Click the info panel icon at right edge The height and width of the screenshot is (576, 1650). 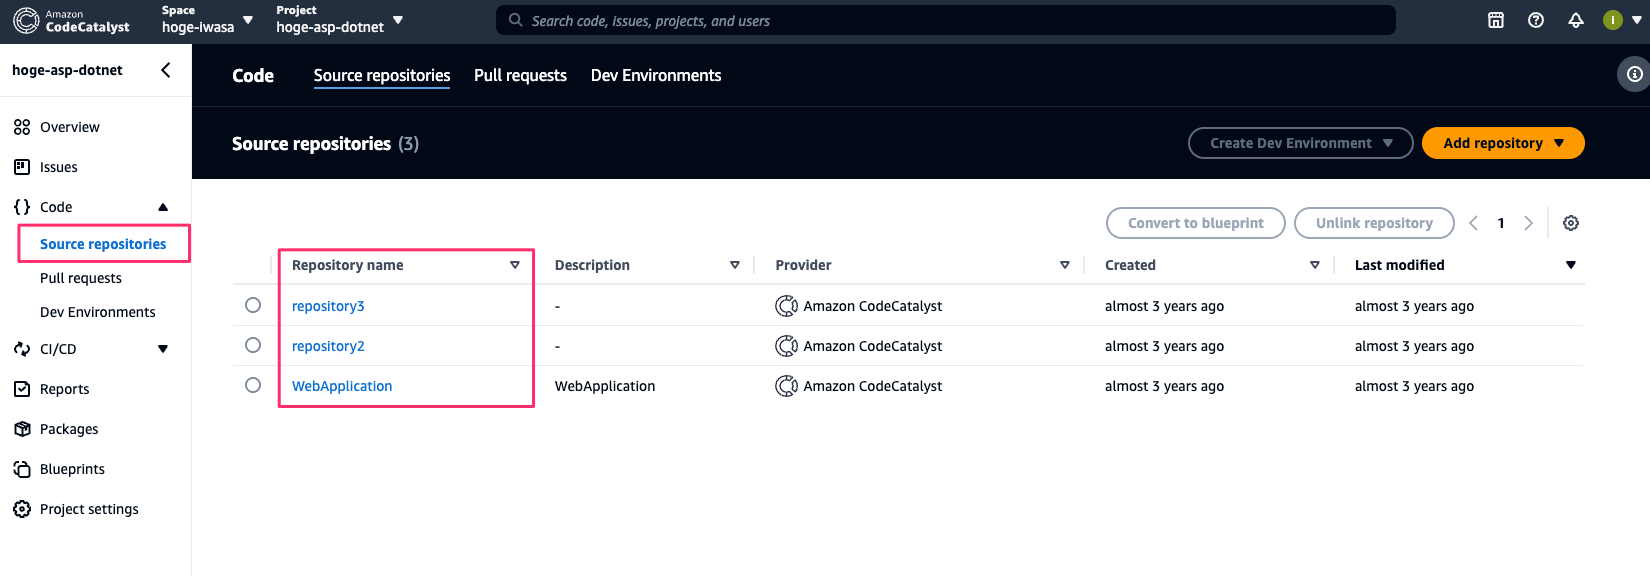[x=1634, y=74]
